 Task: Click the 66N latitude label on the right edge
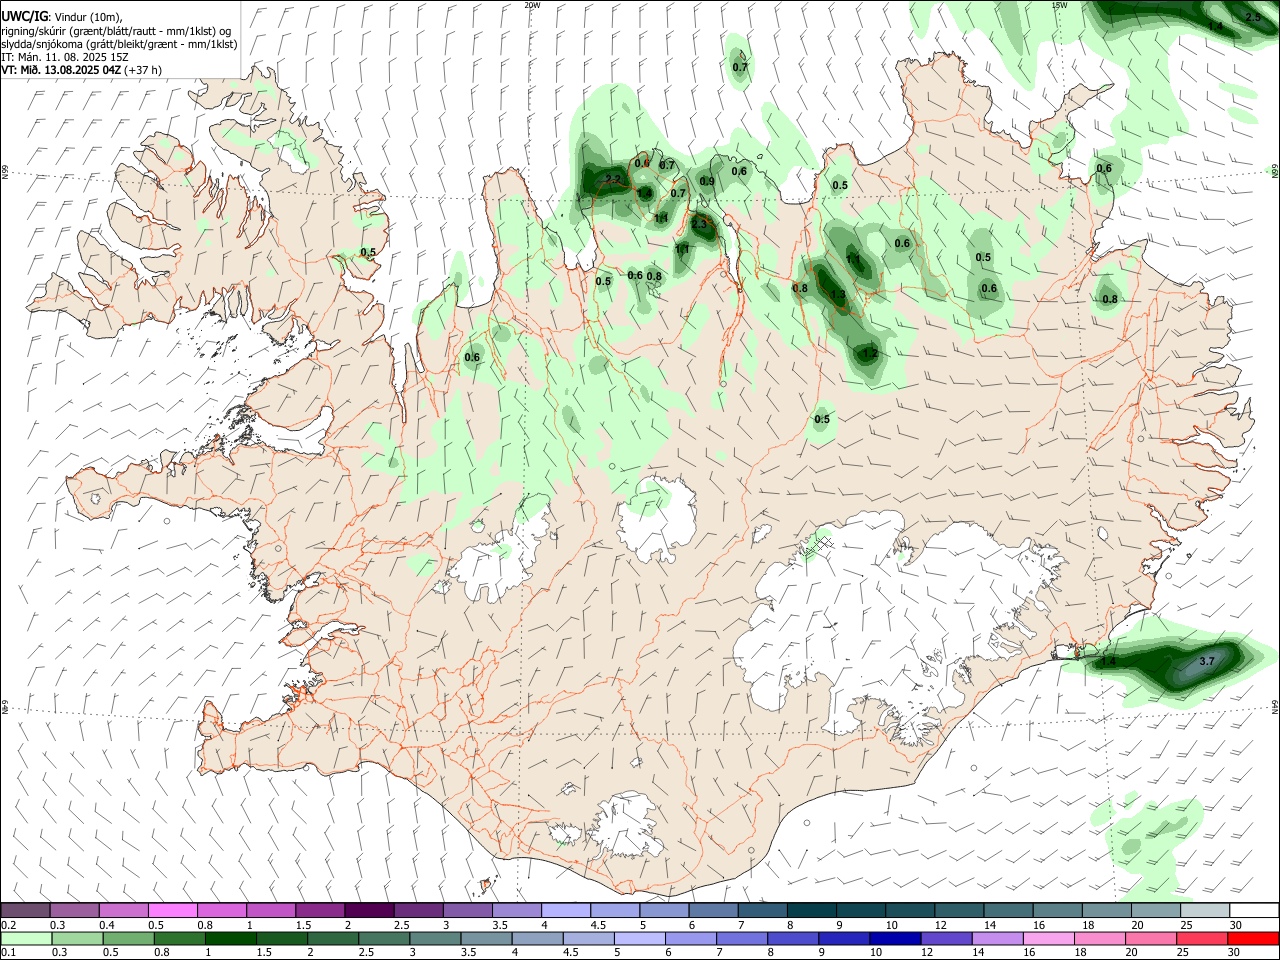[1275, 173]
